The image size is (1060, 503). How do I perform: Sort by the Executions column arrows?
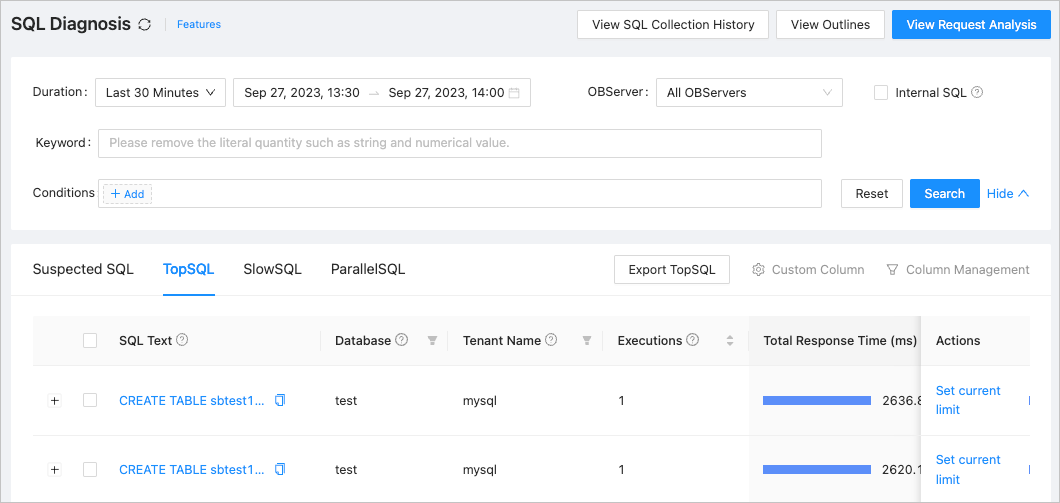(730, 341)
